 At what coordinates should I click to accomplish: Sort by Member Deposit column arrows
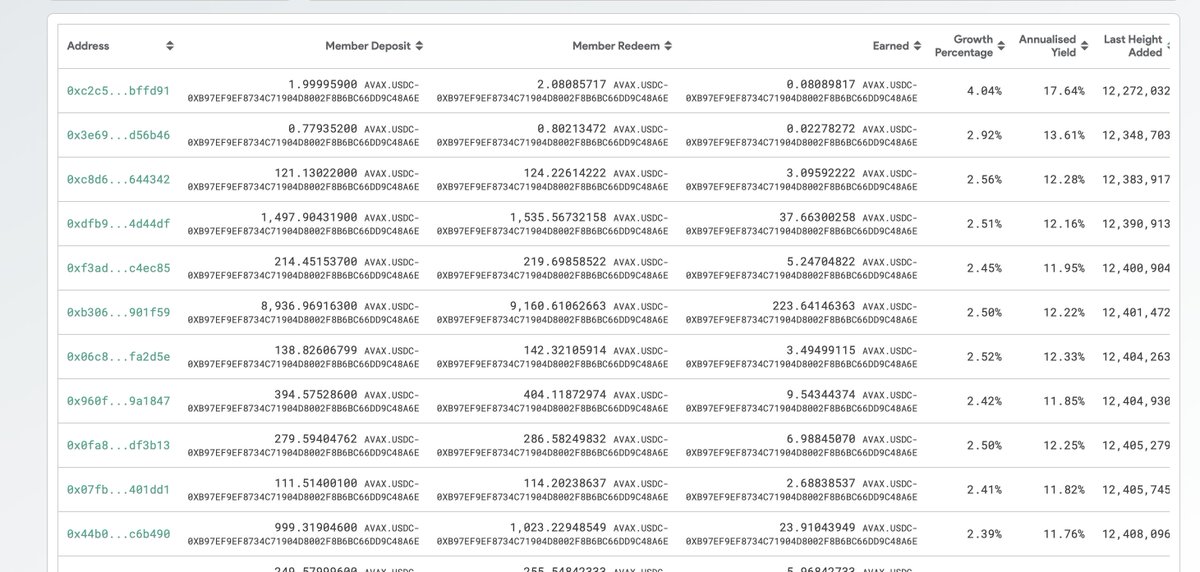419,46
